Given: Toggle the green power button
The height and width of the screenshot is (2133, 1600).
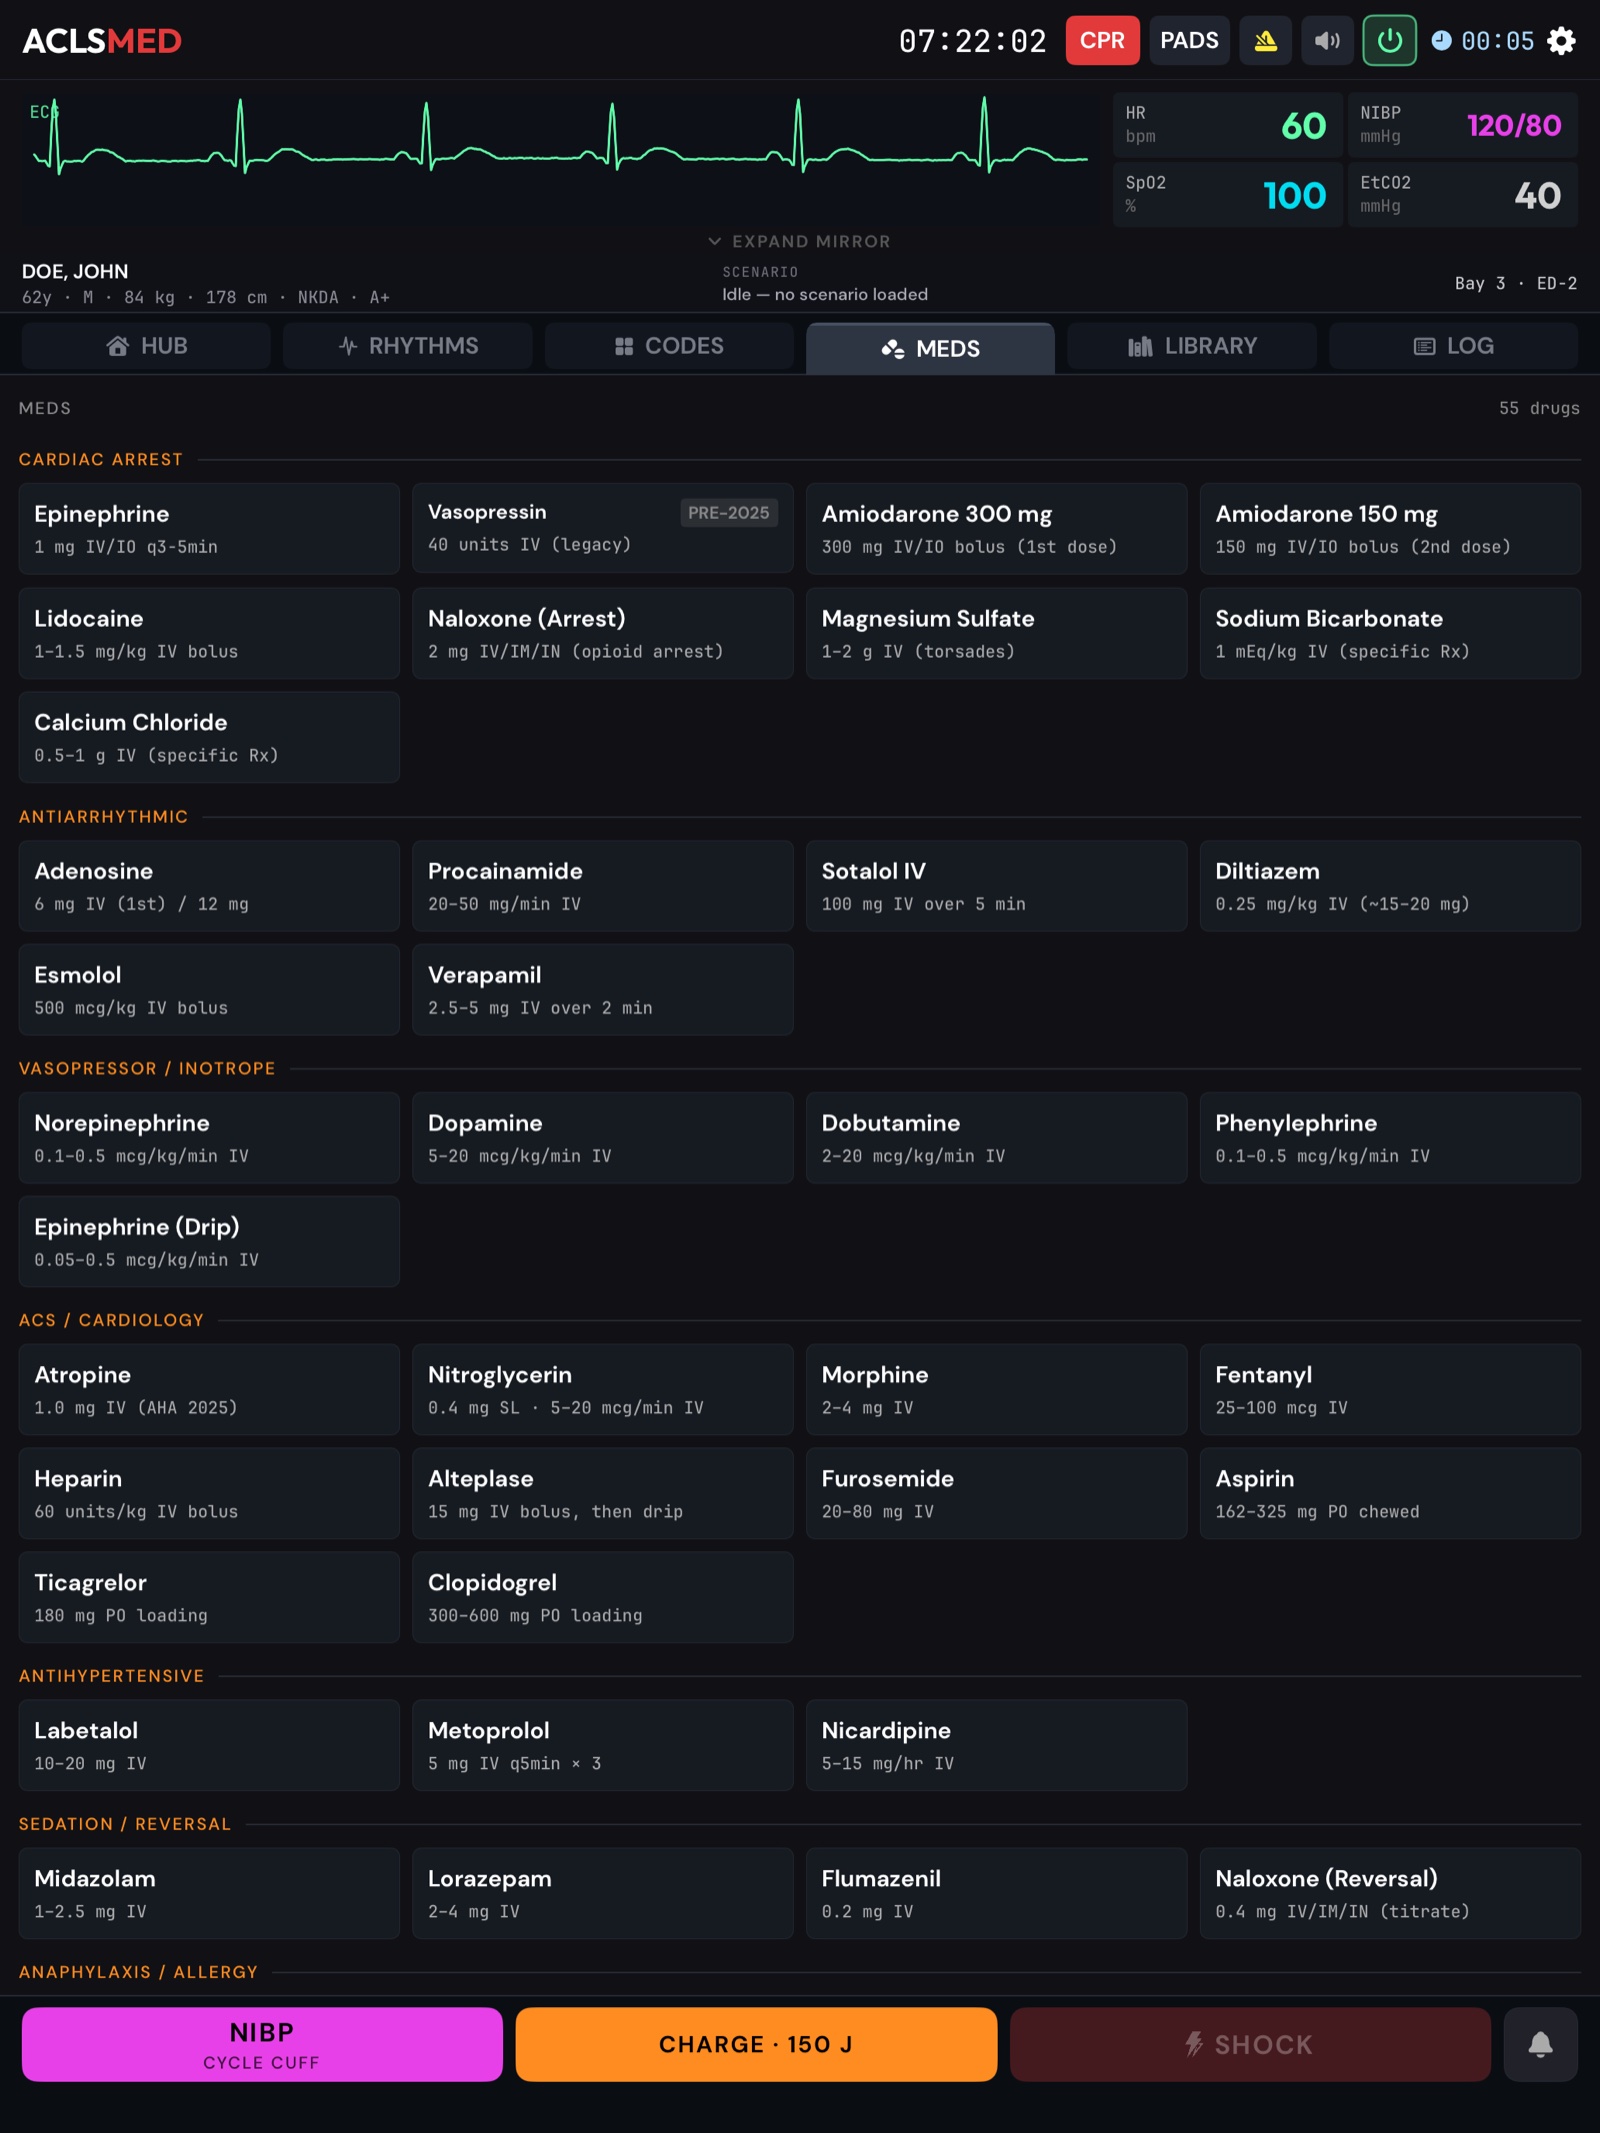Looking at the screenshot, I should pyautogui.click(x=1389, y=41).
